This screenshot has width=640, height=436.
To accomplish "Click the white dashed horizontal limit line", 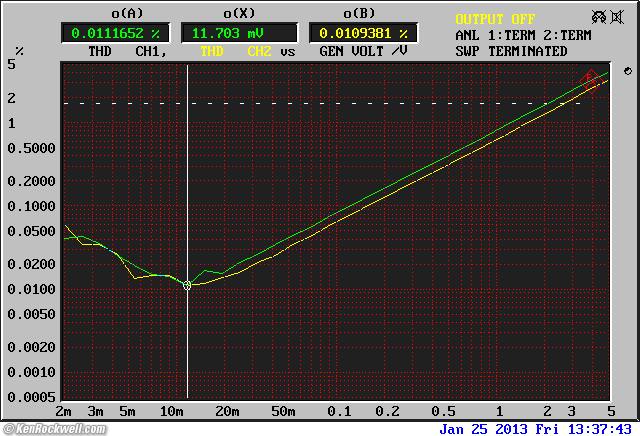I will pos(322,103).
